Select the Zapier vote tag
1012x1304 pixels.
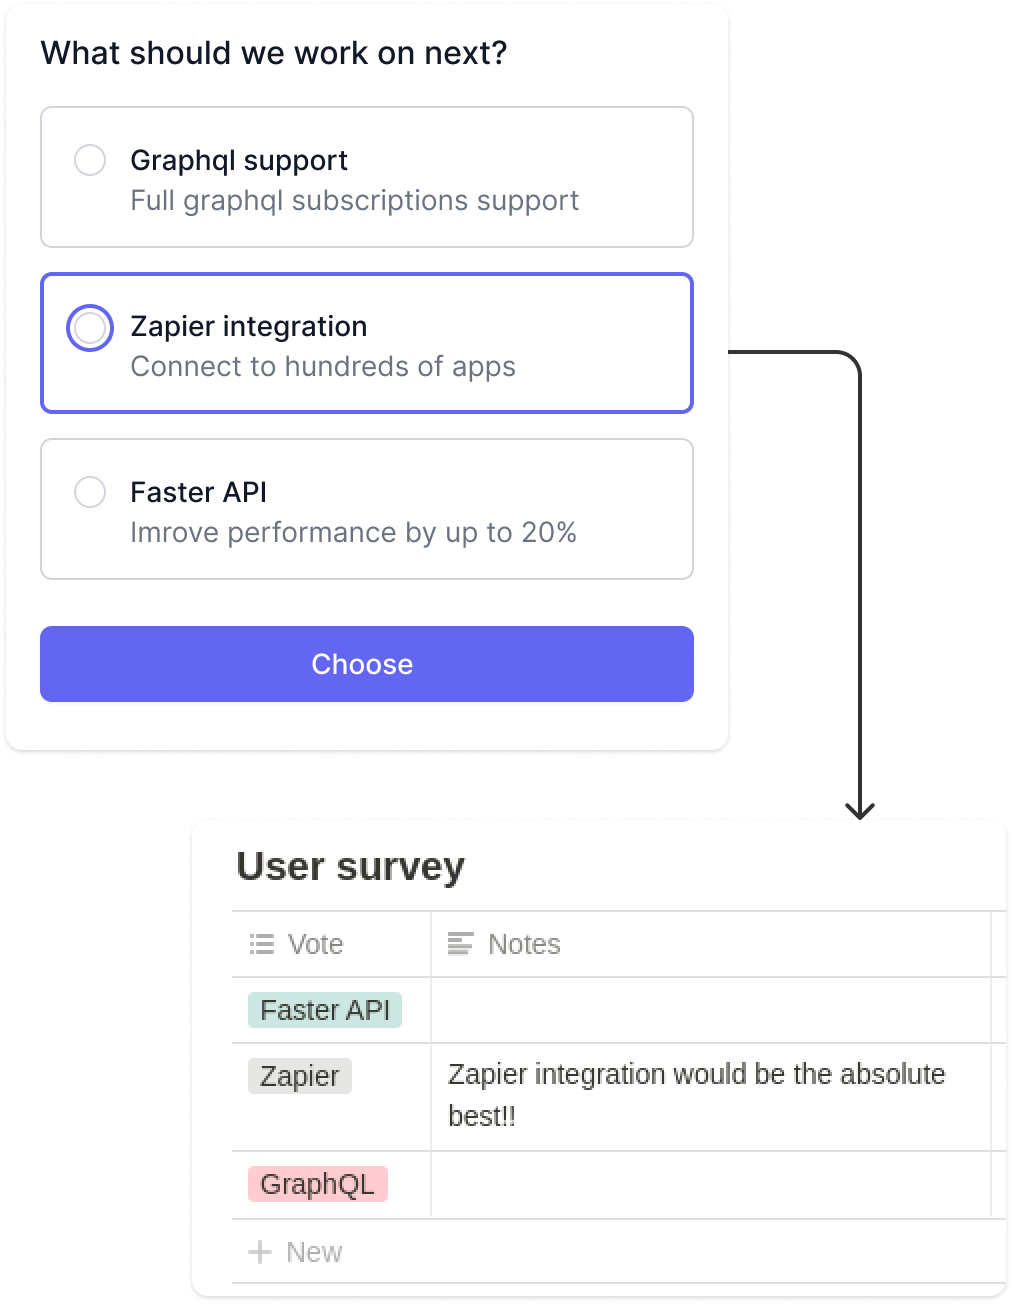pos(299,1076)
